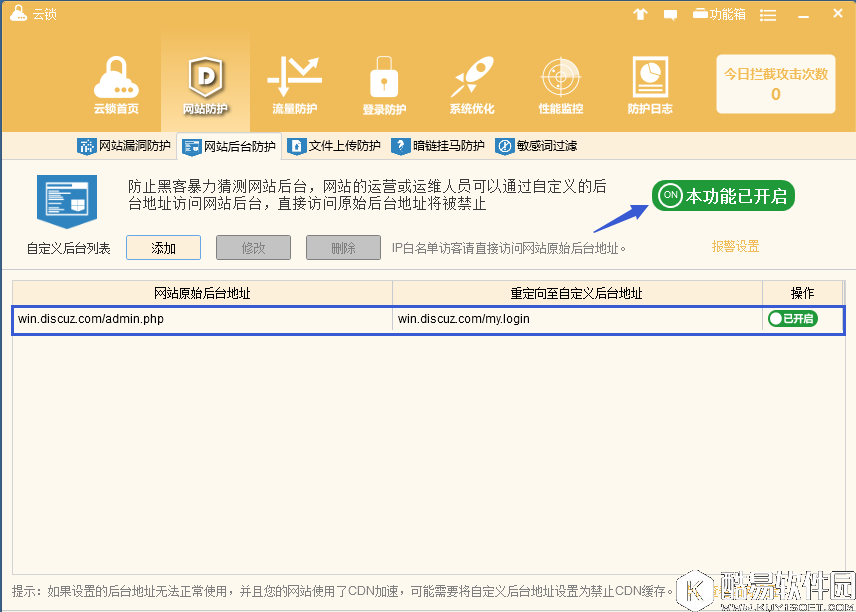Open the 系统优化 system optimization module
The image size is (856, 612).
pyautogui.click(x=470, y=84)
